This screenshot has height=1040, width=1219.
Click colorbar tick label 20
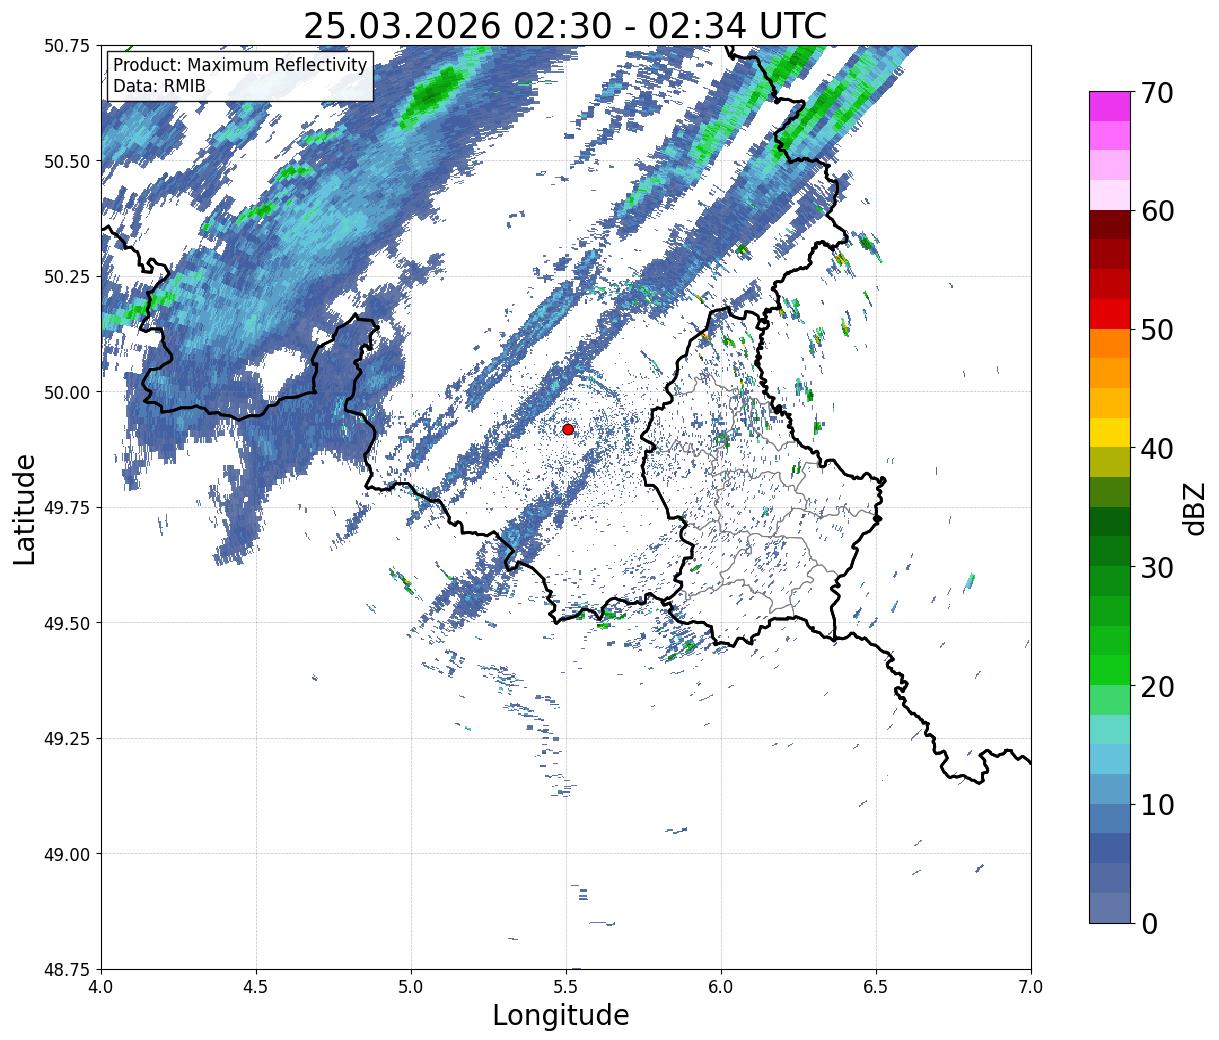tap(1157, 686)
